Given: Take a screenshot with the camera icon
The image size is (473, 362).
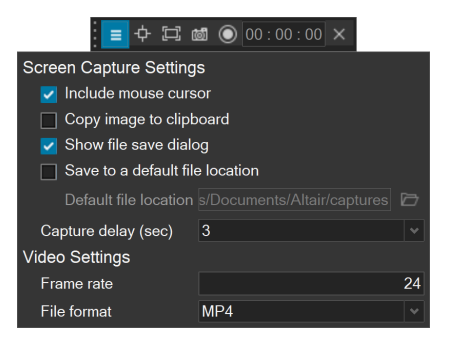Looking at the screenshot, I should point(200,34).
